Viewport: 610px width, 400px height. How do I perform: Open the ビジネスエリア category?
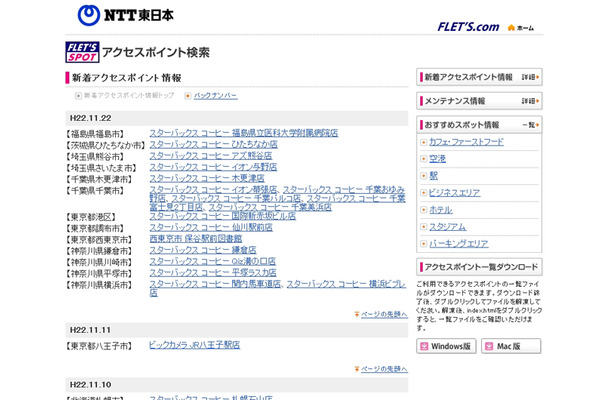pos(454,193)
